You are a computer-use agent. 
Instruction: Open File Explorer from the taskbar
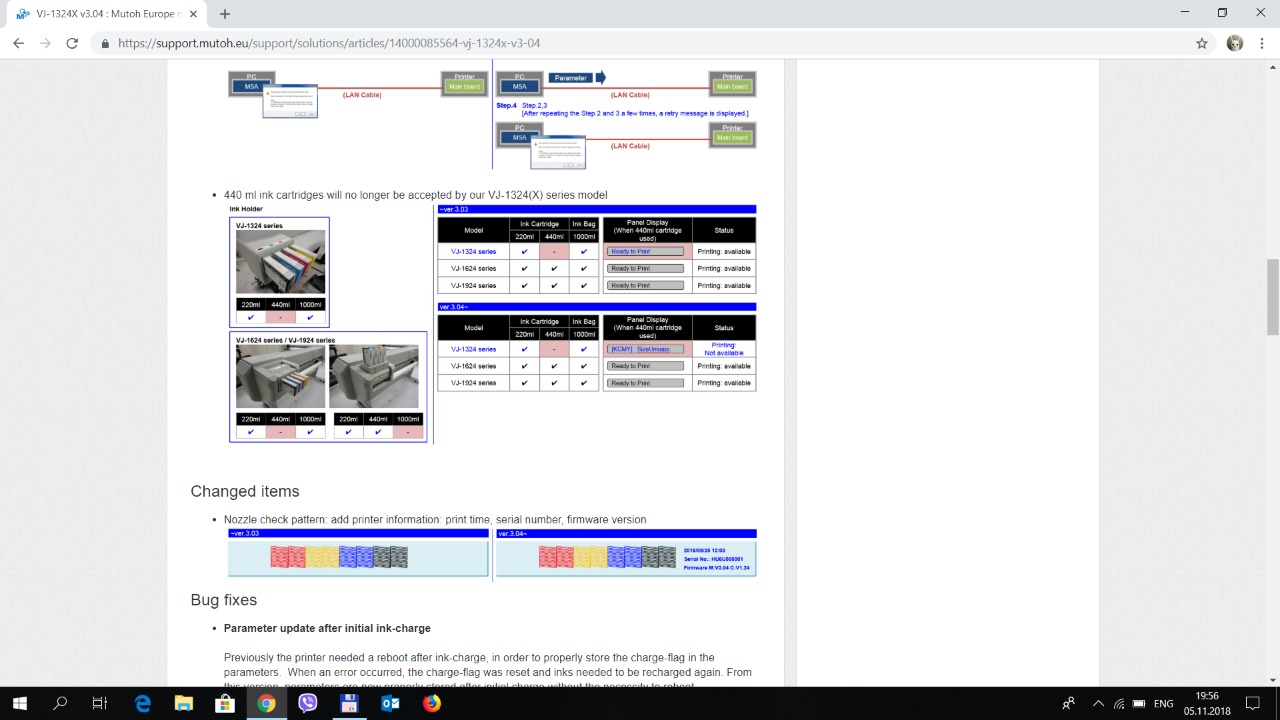click(183, 703)
